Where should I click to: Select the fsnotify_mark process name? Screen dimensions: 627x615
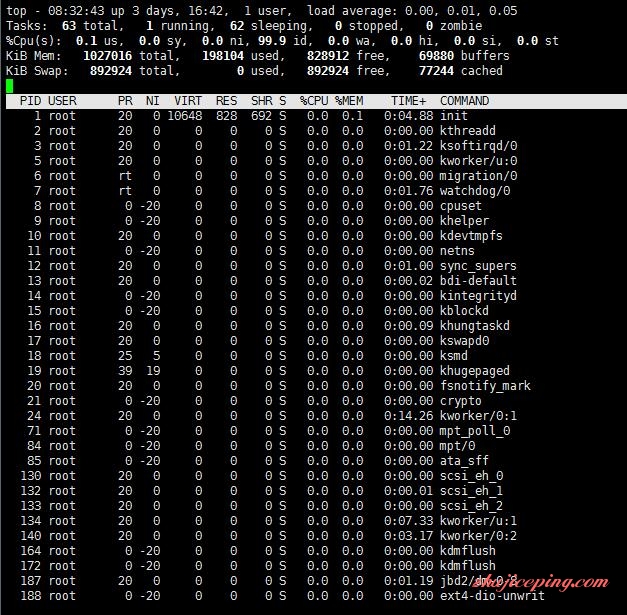click(x=485, y=386)
